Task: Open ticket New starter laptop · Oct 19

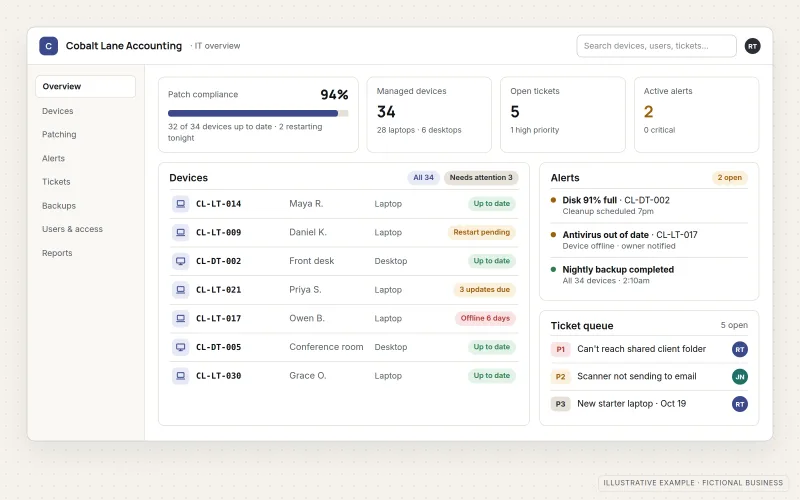Action: point(649,404)
